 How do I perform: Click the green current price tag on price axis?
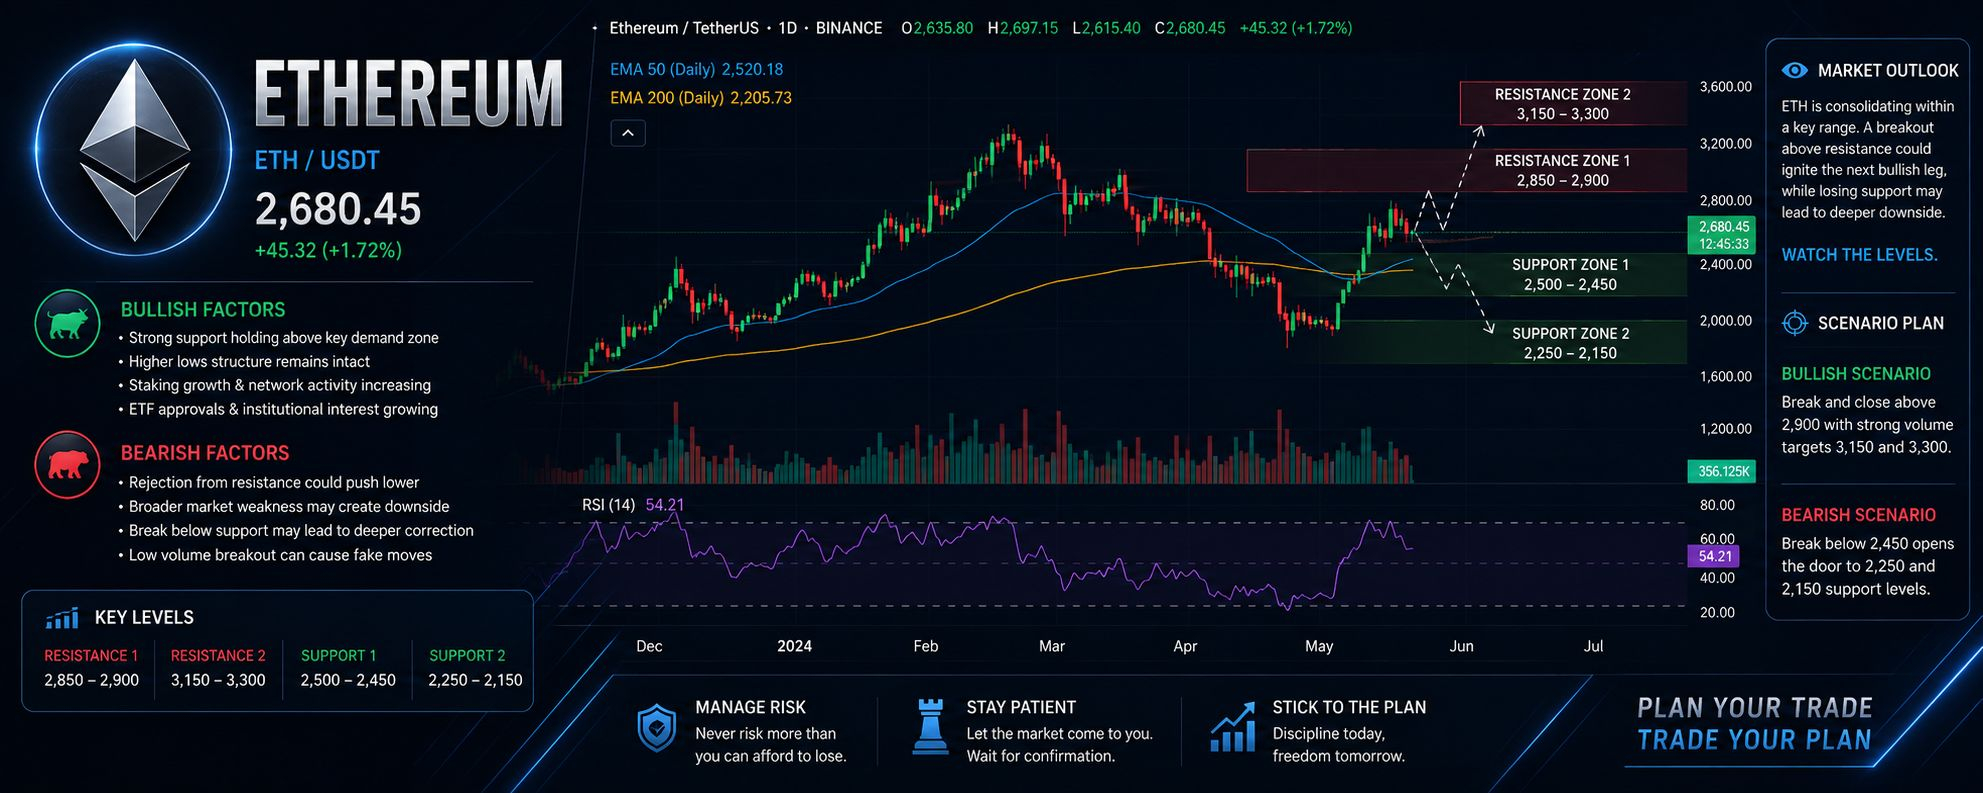(1723, 235)
